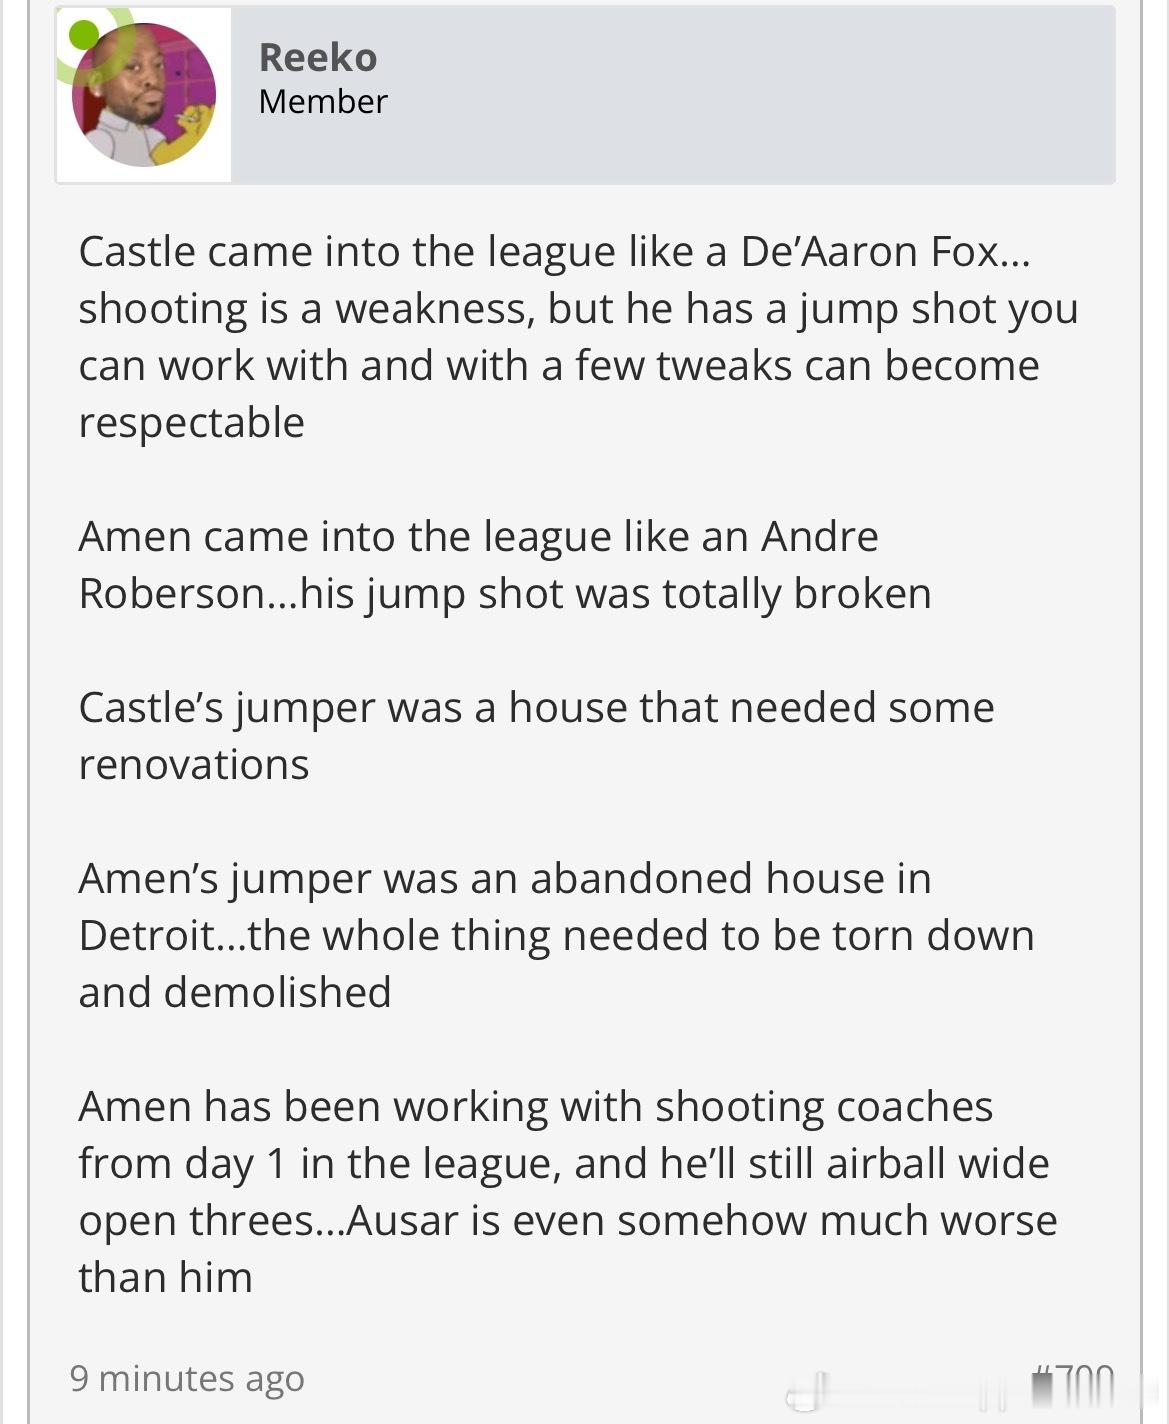
Task: Click the paragraph about Amen and Andre Roberson
Action: [505, 565]
